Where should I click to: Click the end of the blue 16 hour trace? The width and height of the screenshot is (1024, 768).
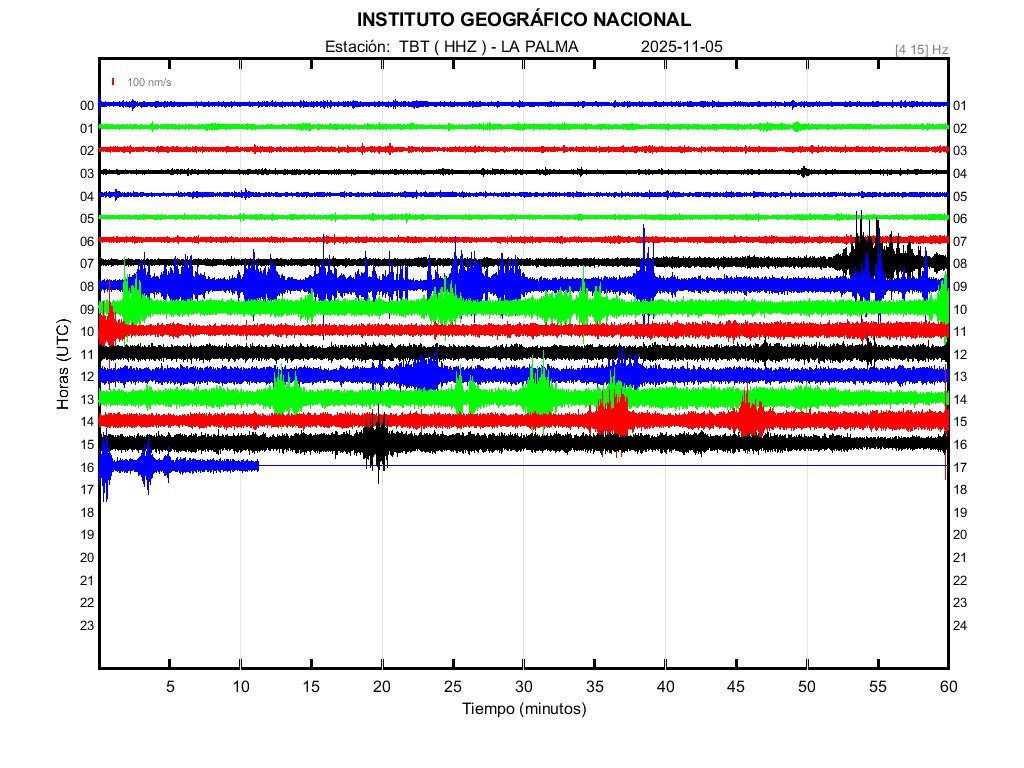[x=258, y=465]
